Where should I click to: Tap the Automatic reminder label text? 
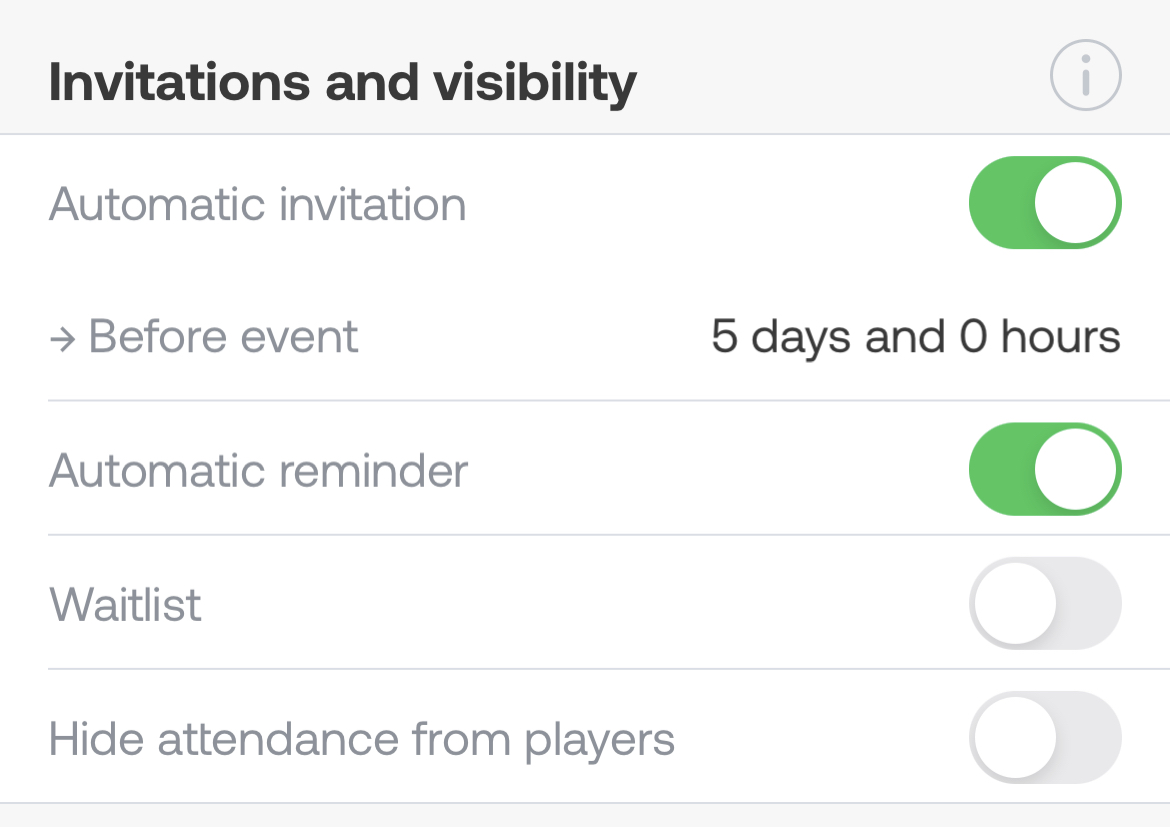(x=258, y=470)
